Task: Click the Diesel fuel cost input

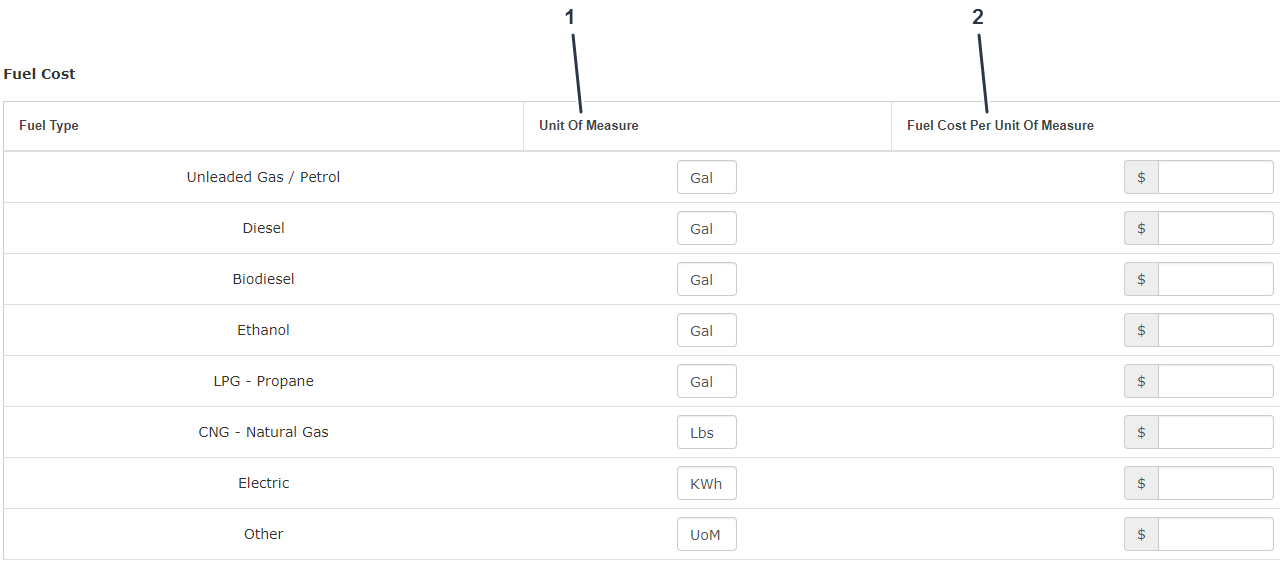Action: click(x=1215, y=228)
